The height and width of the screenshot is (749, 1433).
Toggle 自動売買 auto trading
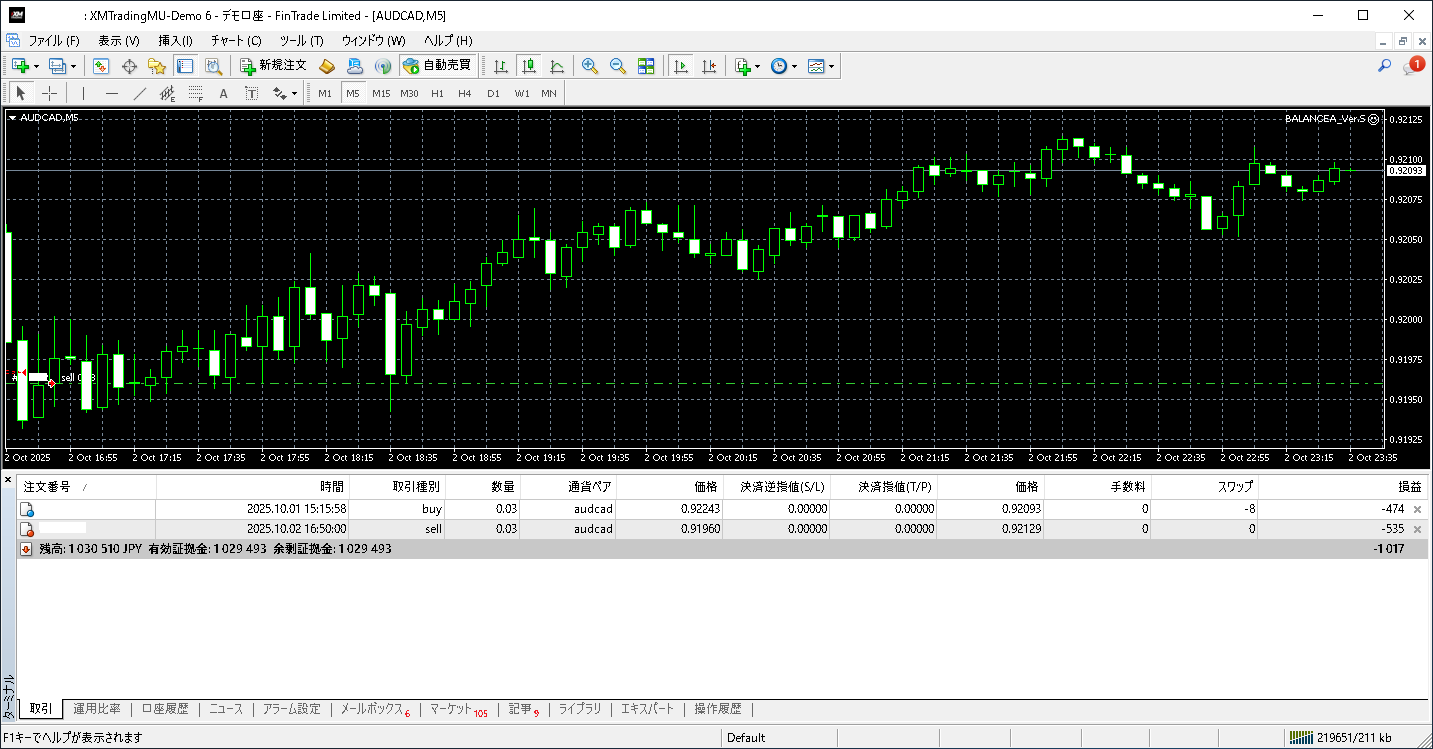pyautogui.click(x=436, y=66)
